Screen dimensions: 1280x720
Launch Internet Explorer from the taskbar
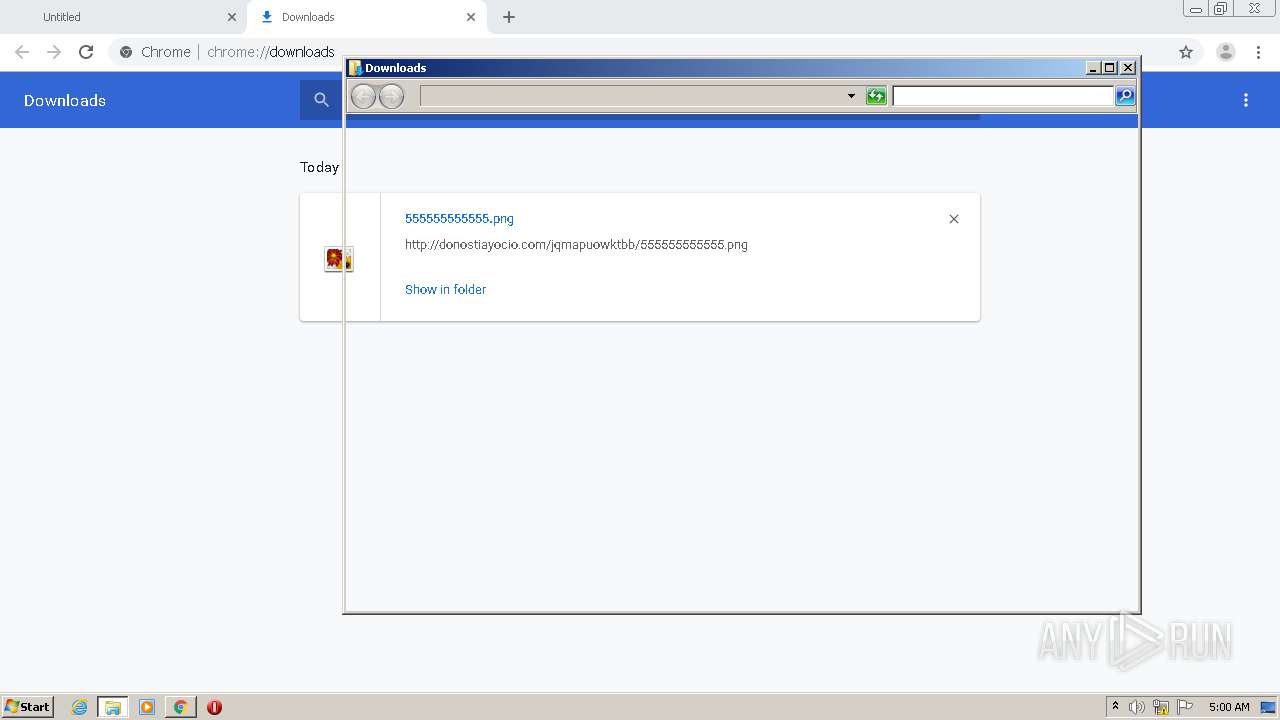(x=80, y=707)
